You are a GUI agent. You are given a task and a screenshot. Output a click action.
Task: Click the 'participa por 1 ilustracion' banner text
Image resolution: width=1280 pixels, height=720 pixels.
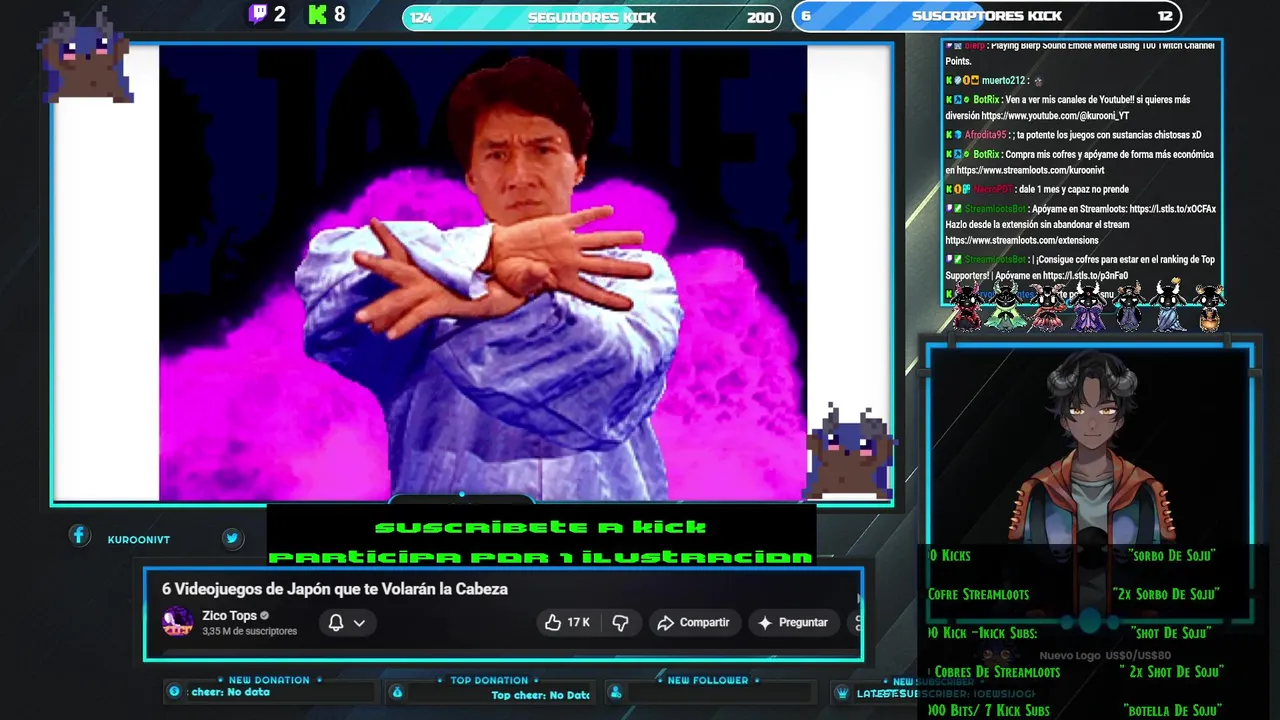tap(540, 557)
